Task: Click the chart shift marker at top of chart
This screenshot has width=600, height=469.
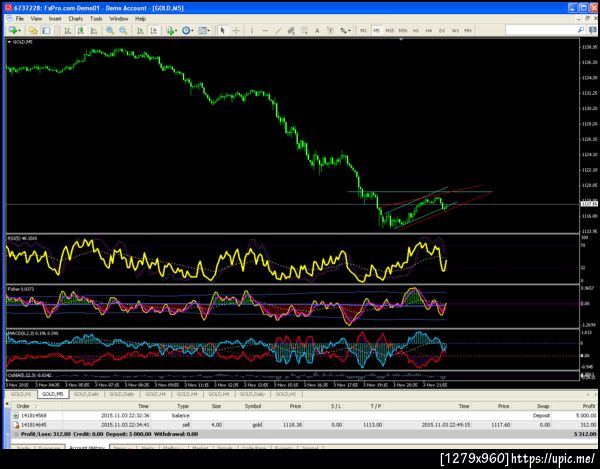Action: pos(401,39)
